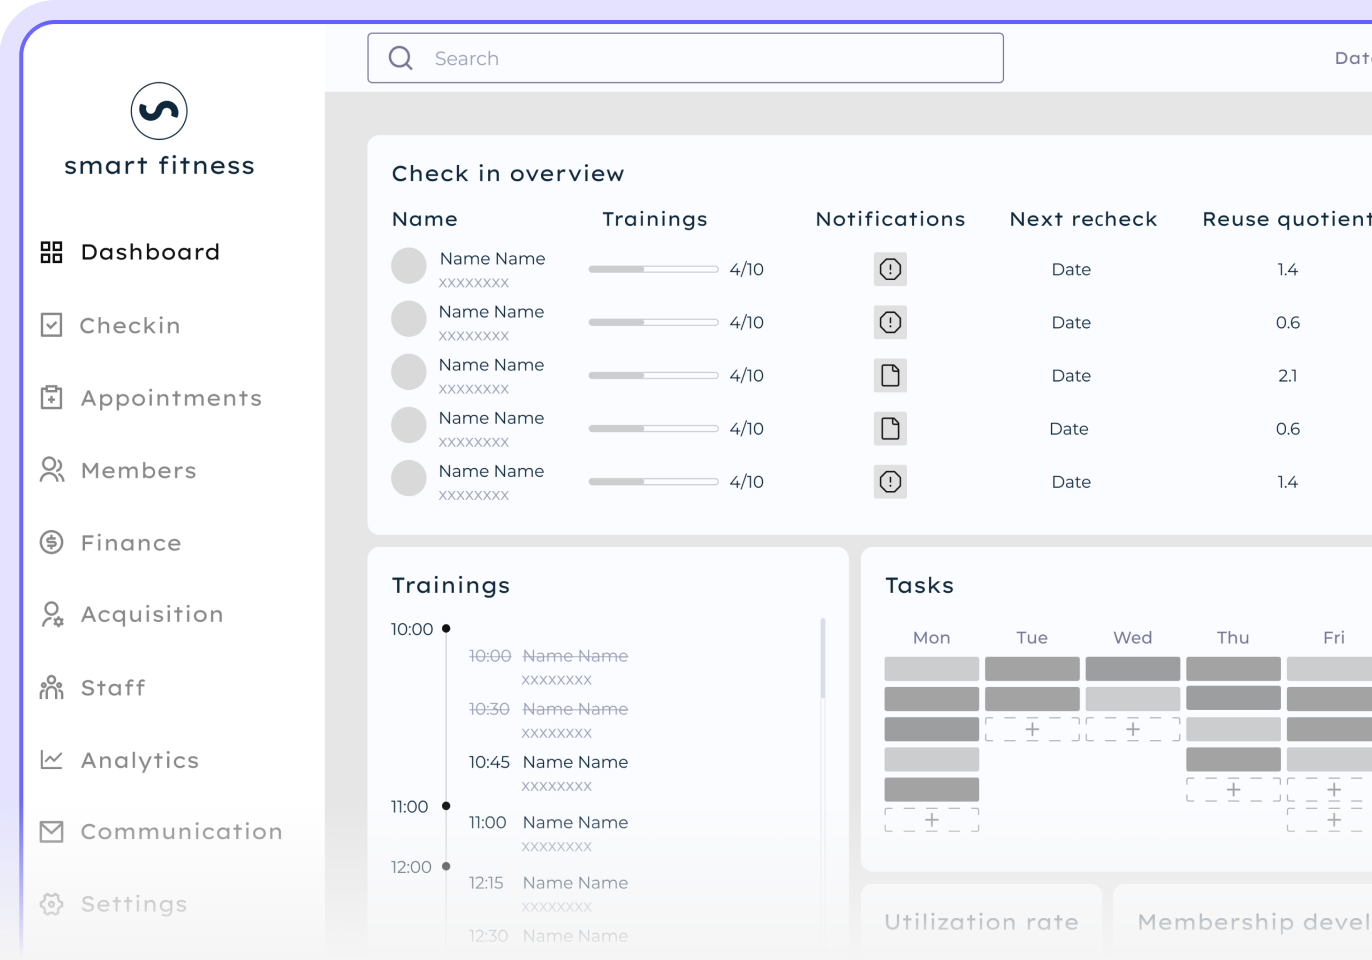This screenshot has width=1372, height=960.
Task: Click the search magnifier icon
Action: (401, 58)
